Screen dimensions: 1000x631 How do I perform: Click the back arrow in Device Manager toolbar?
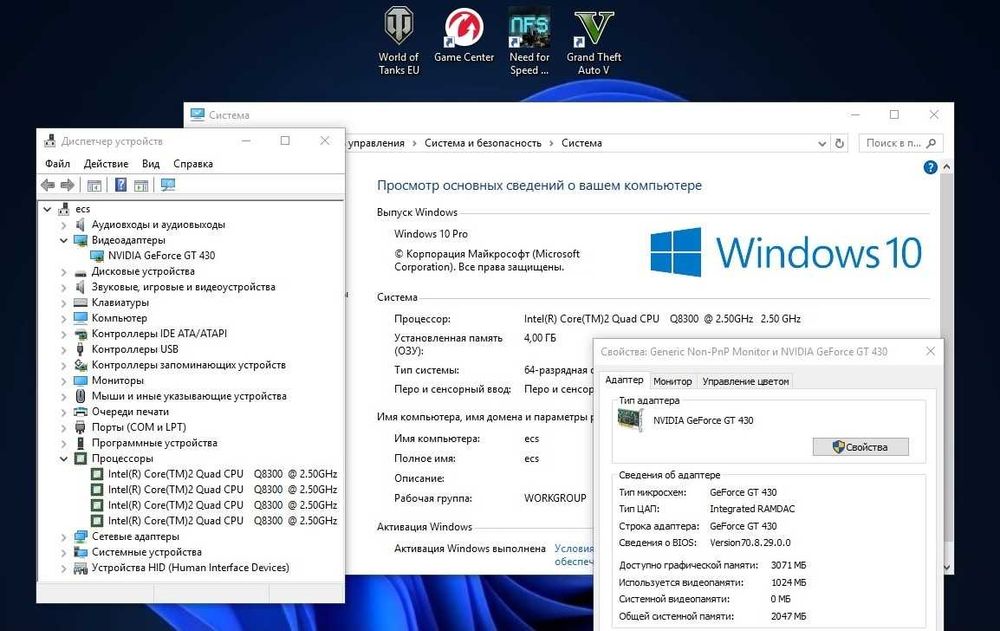48,185
